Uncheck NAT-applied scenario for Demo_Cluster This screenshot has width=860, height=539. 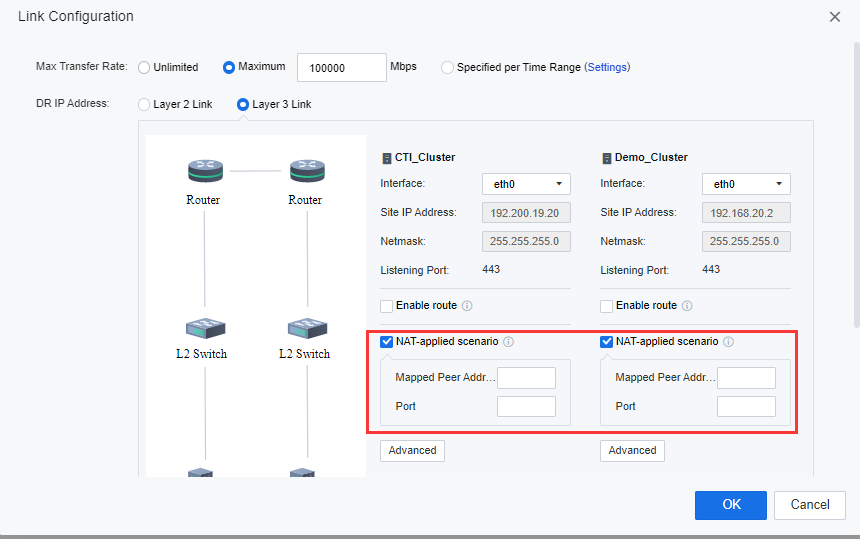[x=607, y=342]
